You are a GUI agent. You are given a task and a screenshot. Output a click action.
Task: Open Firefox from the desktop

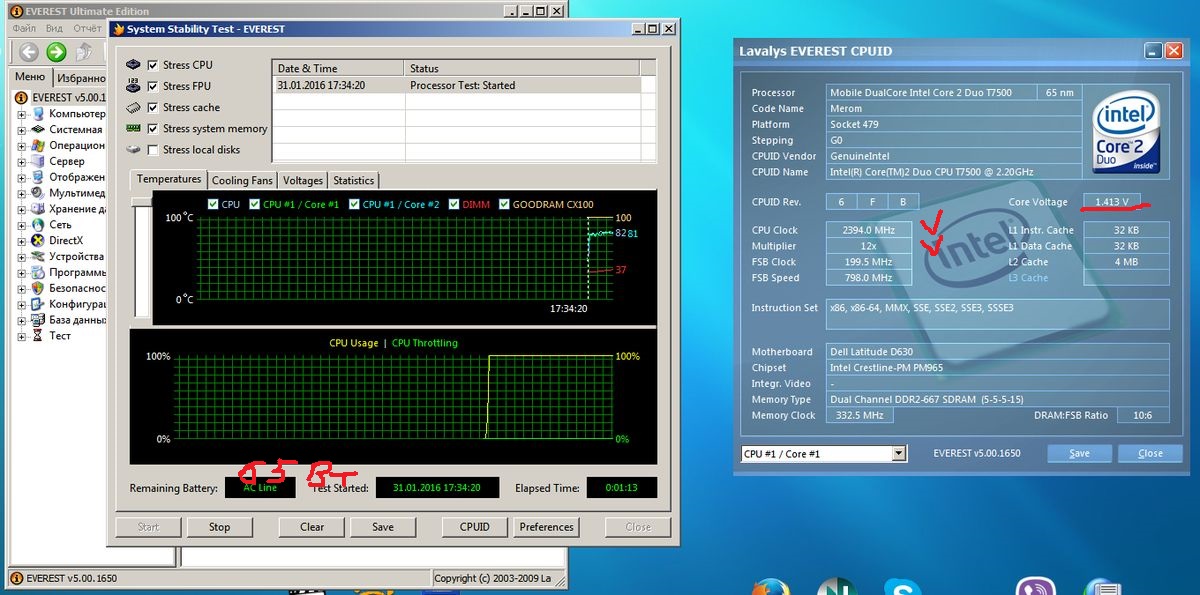[x=771, y=587]
